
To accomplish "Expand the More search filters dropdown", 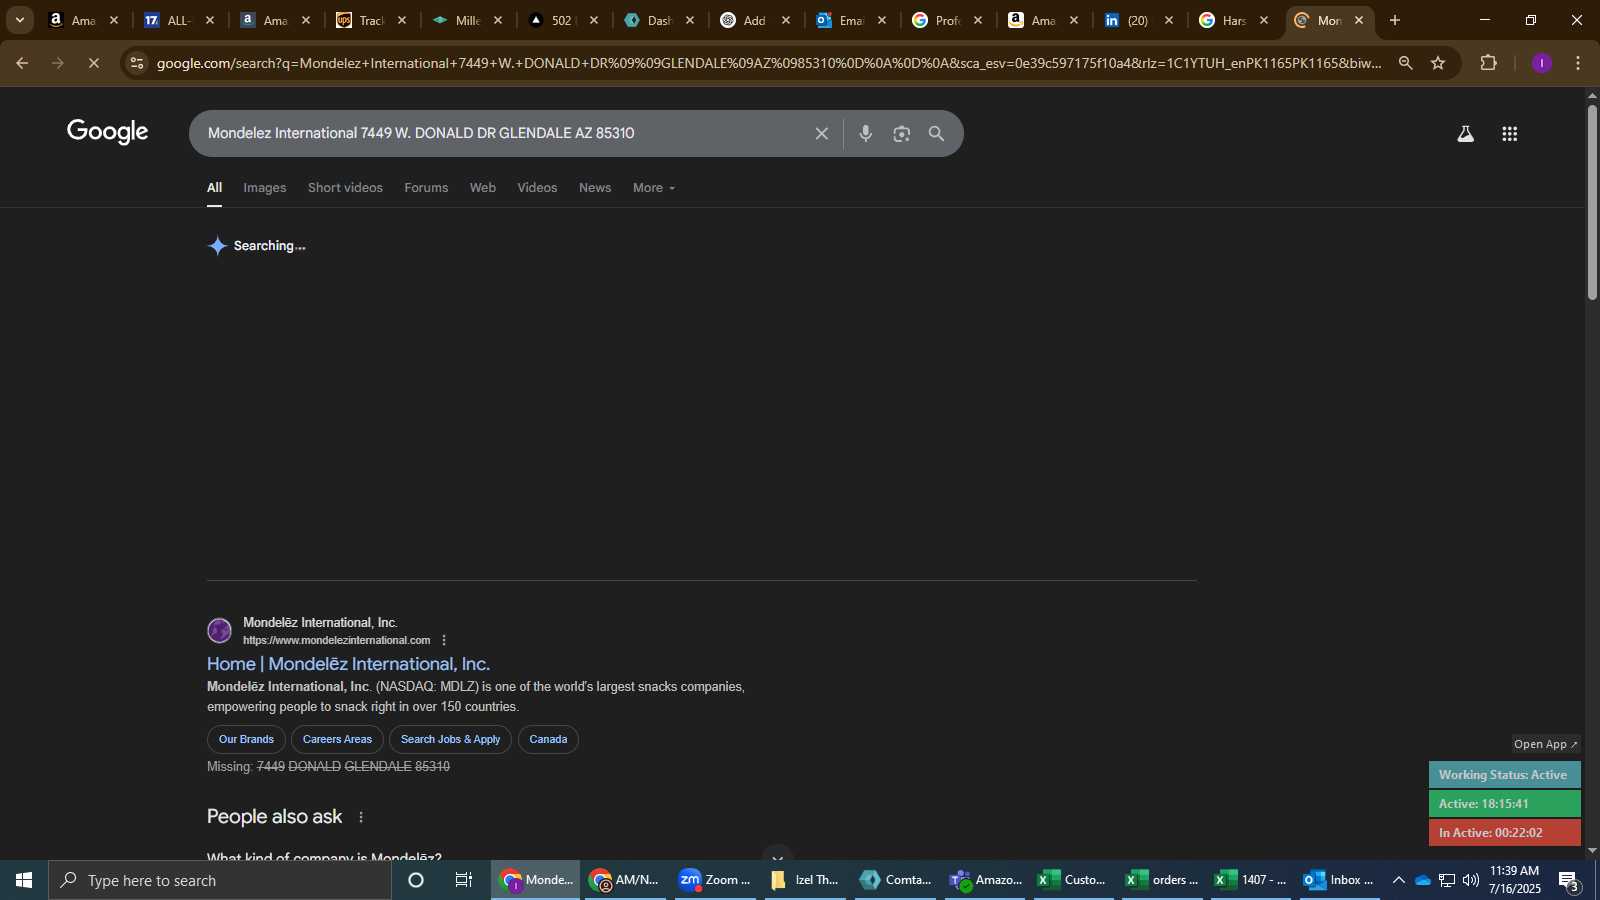I will click(x=654, y=188).
